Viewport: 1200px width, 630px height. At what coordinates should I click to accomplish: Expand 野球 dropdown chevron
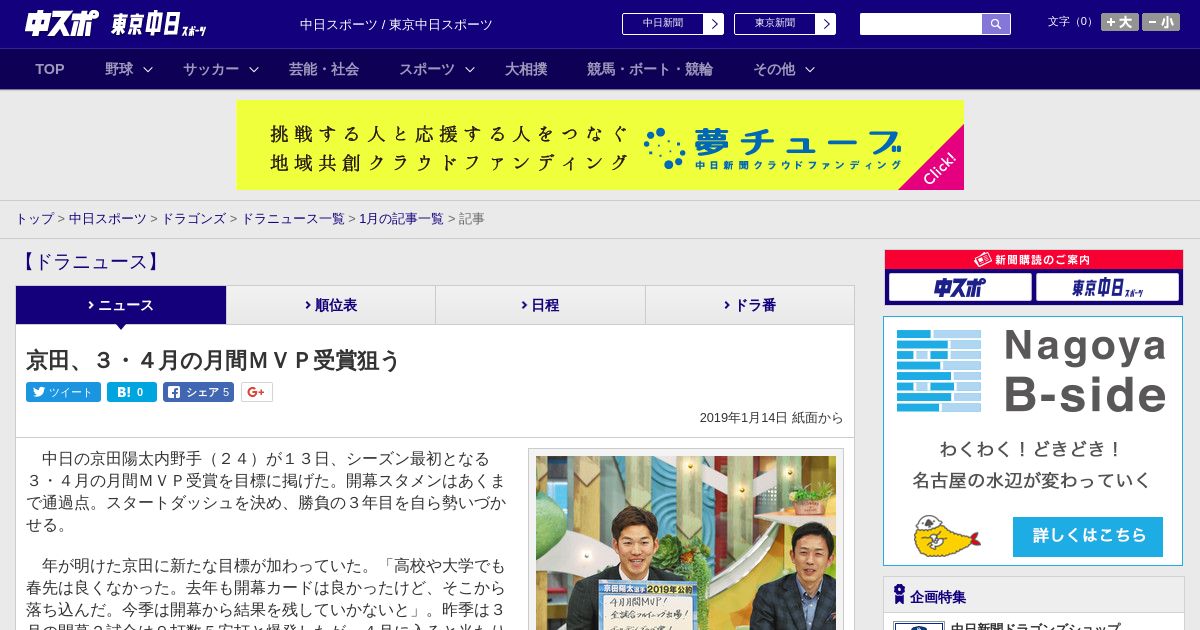click(148, 69)
